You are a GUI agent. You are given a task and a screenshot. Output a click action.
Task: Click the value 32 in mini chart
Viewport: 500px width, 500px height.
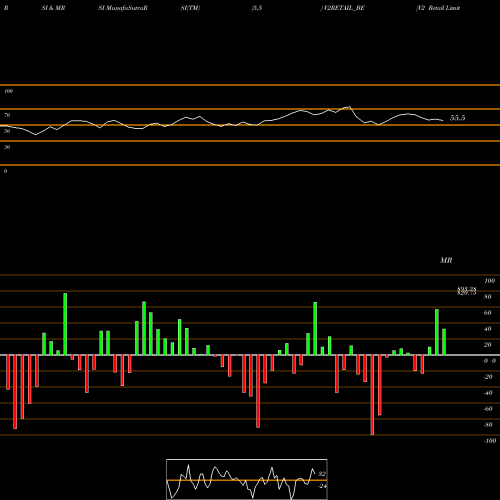(x=322, y=474)
